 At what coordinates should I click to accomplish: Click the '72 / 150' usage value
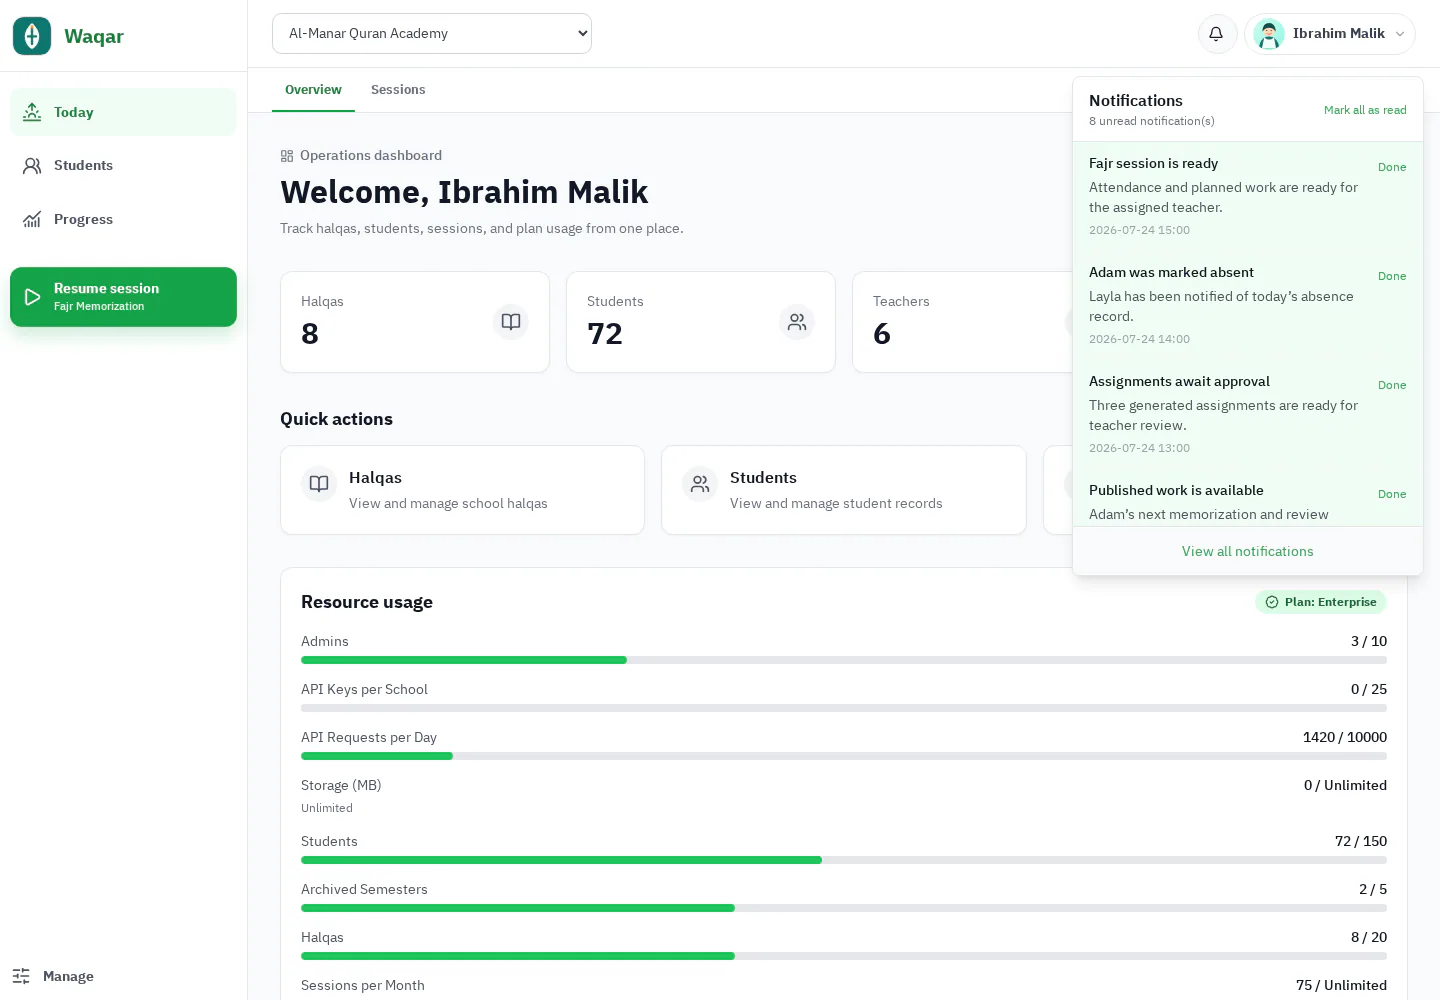[1361, 841]
